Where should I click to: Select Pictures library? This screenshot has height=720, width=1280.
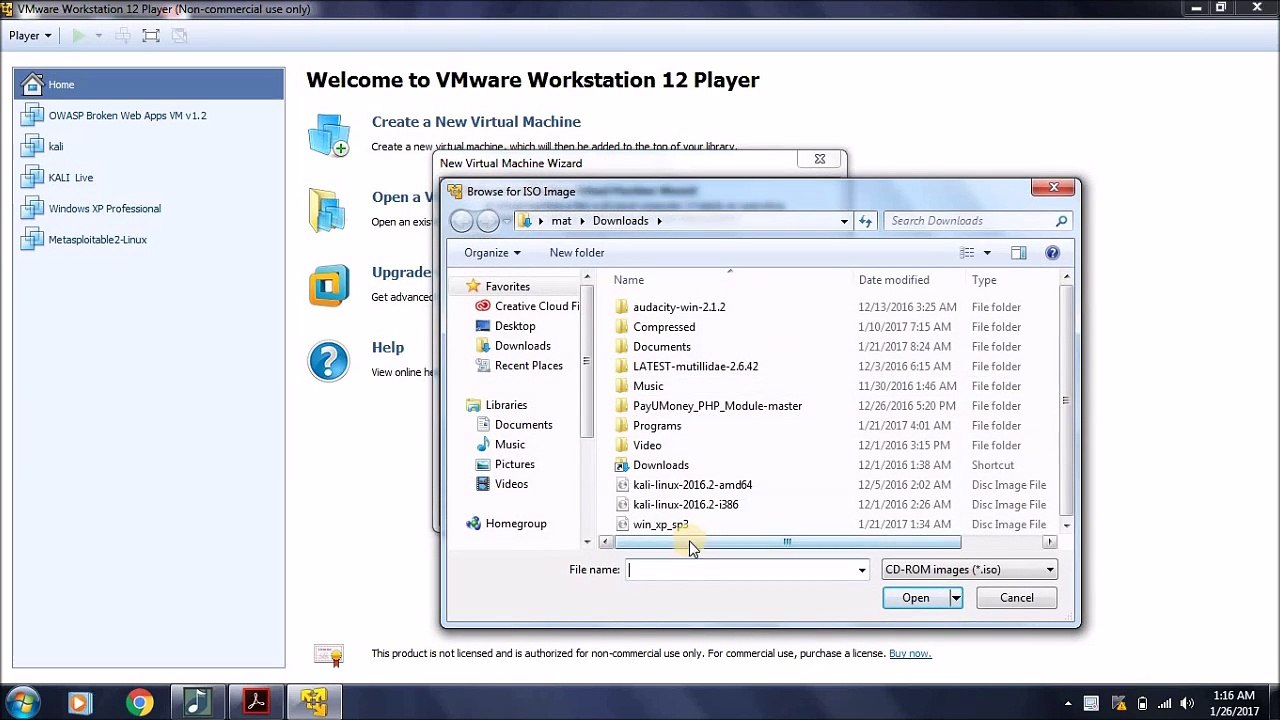pyautogui.click(x=514, y=464)
